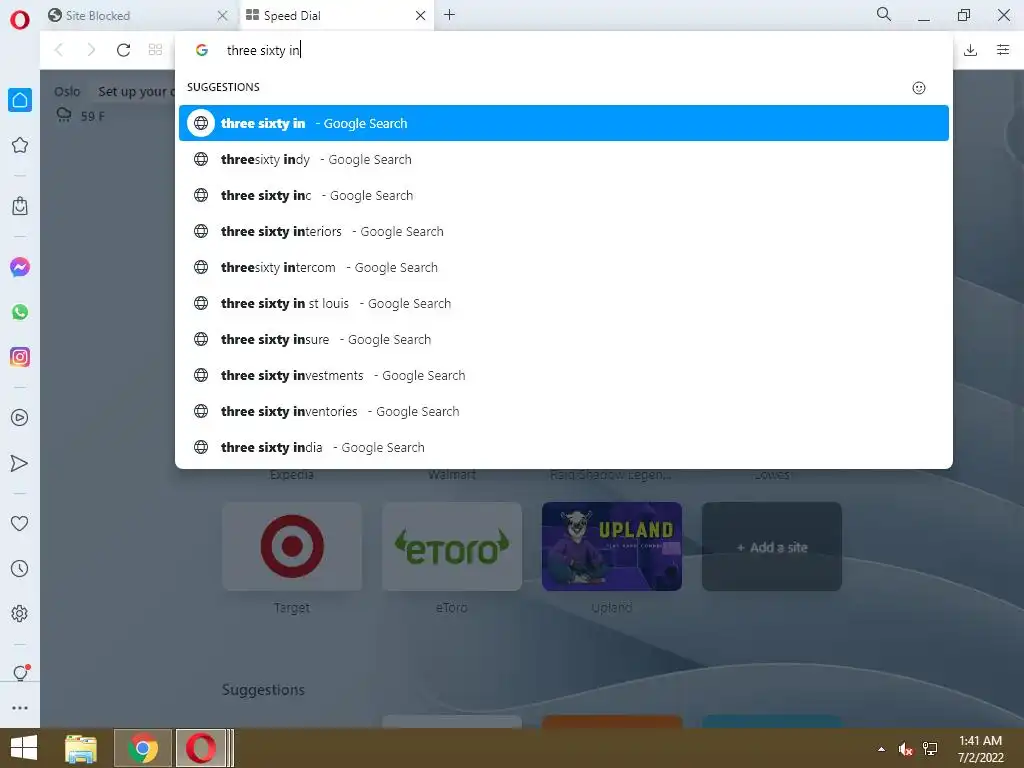Open Instagram in the sidebar
The width and height of the screenshot is (1024, 768).
(x=20, y=357)
